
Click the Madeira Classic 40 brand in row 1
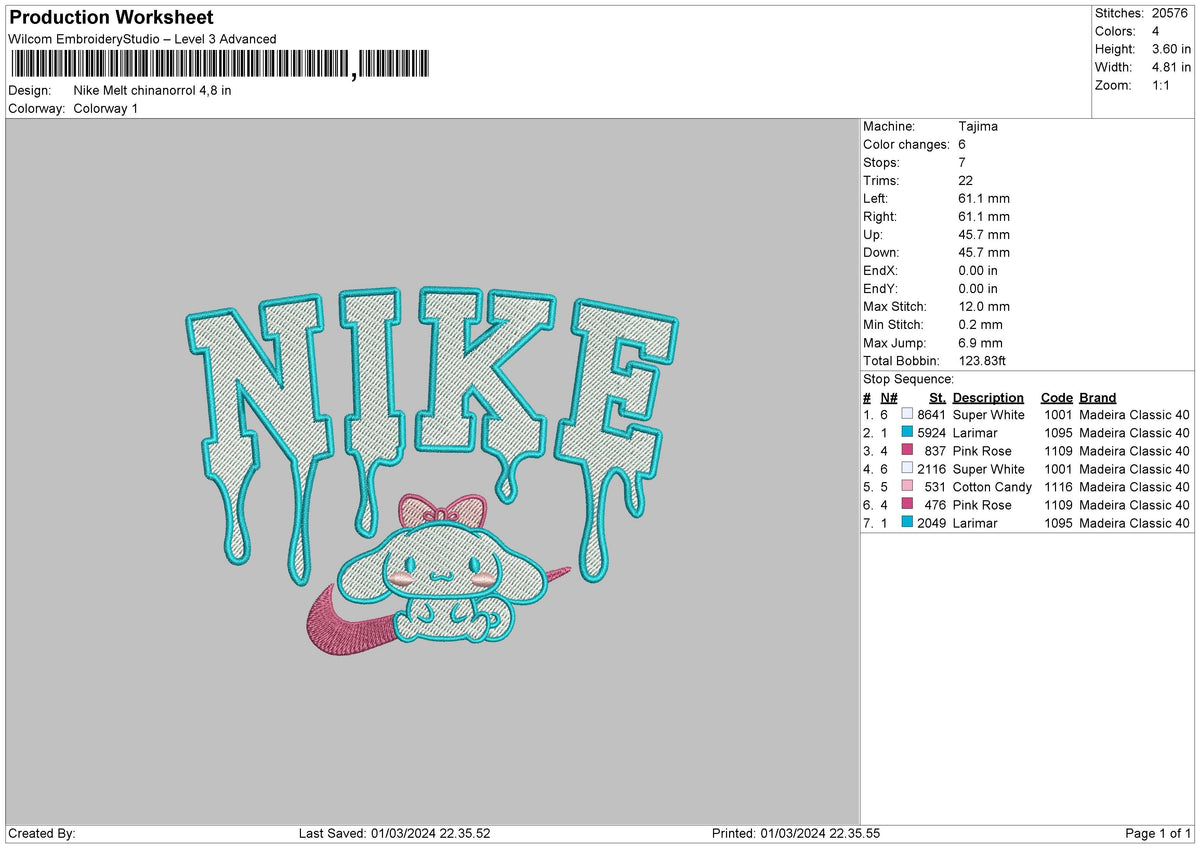point(1133,414)
